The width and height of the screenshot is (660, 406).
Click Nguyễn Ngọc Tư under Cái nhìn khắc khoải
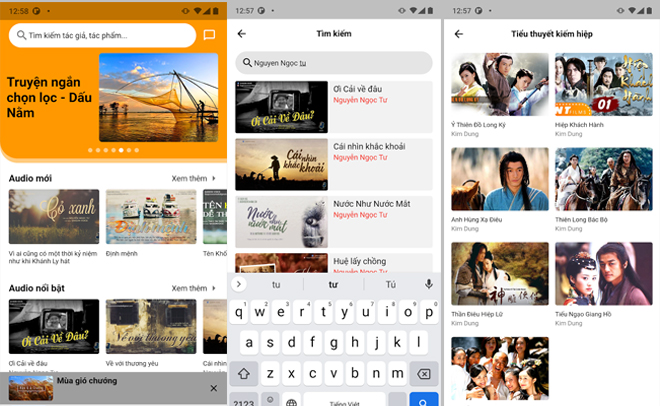click(x=360, y=157)
